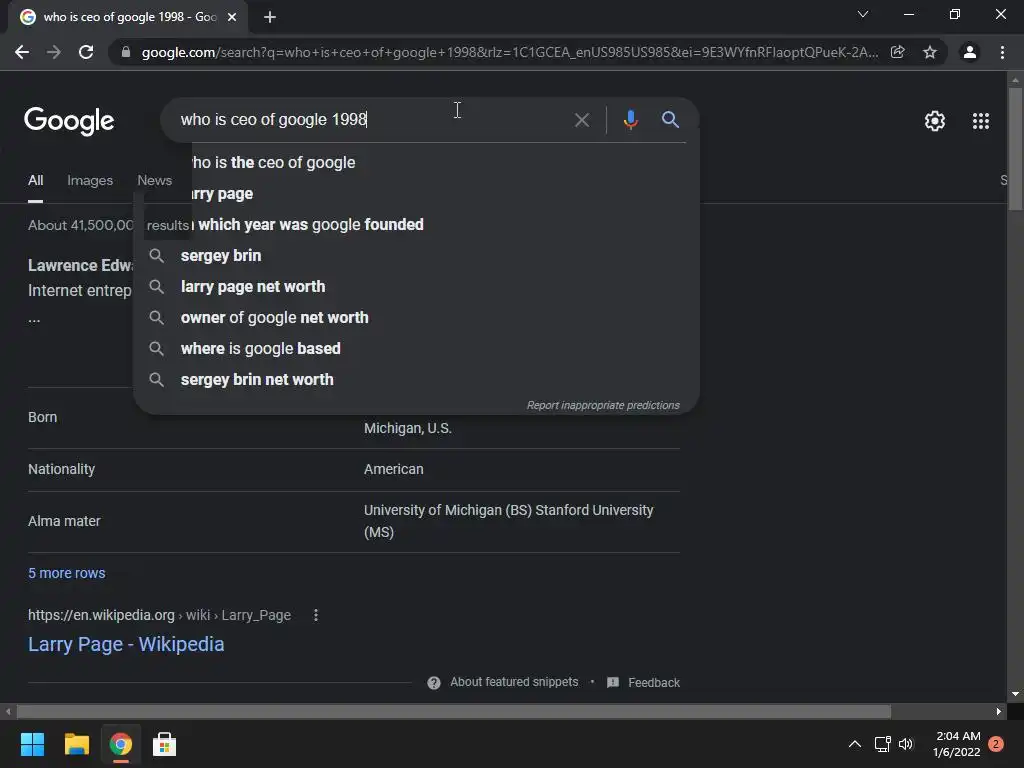Click the magnifier icon beside 'where is google based'
Screen dimensions: 1024x768
(x=156, y=349)
